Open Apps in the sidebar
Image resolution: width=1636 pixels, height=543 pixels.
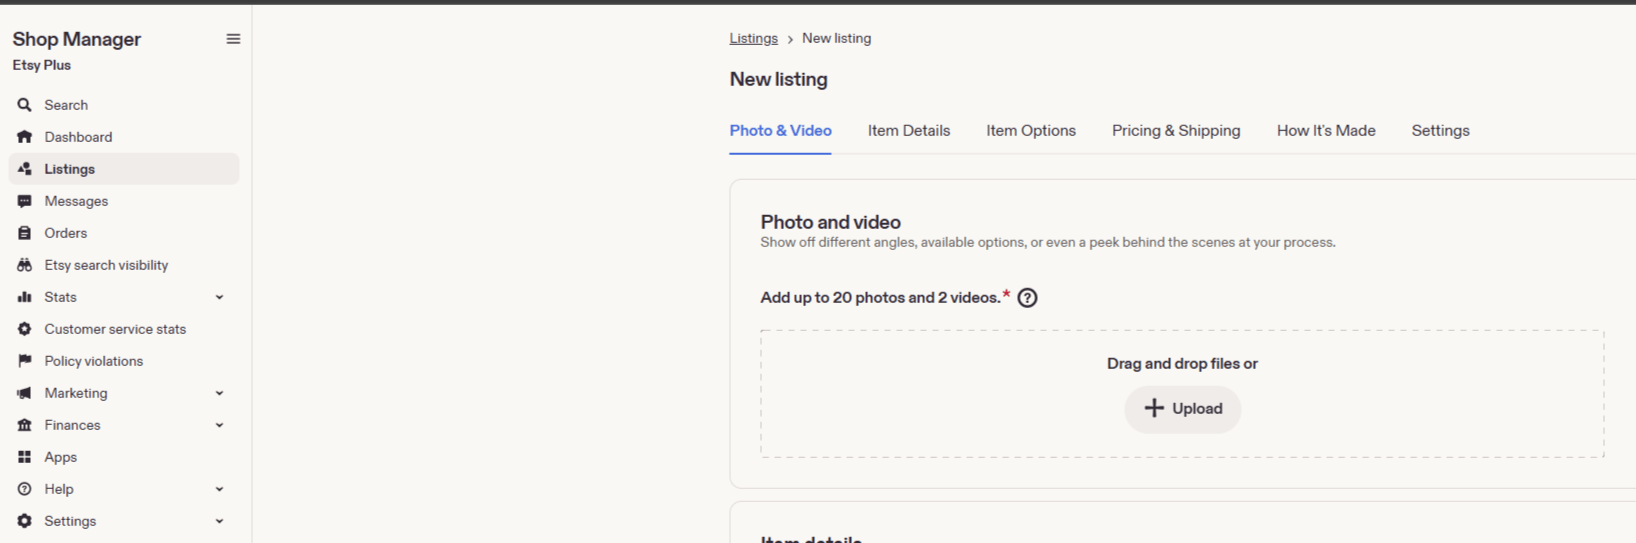click(124, 457)
